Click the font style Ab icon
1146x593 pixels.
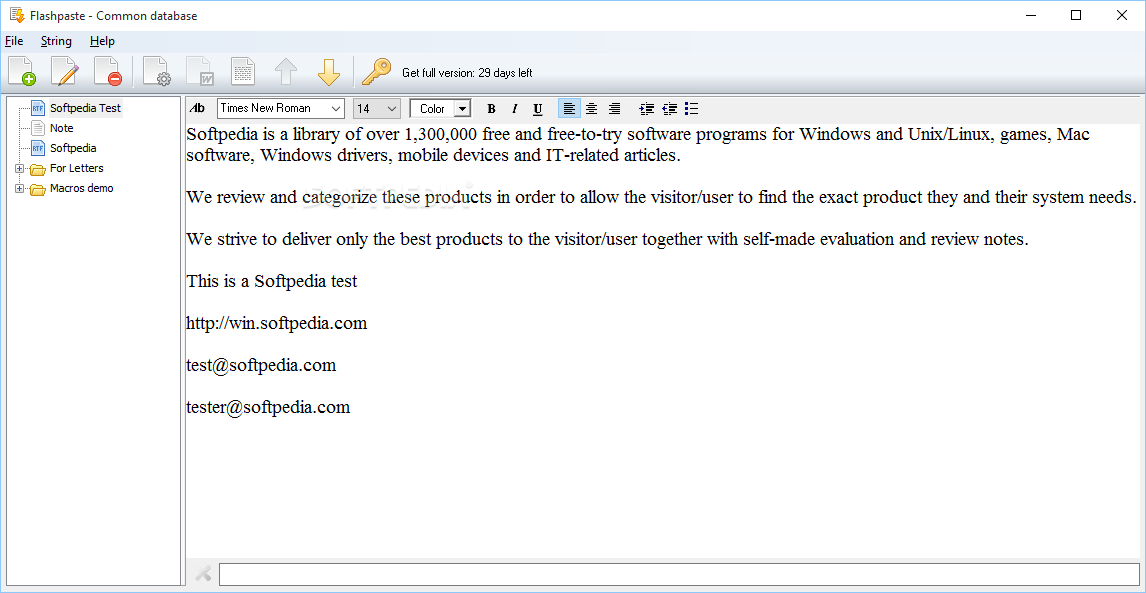[197, 109]
